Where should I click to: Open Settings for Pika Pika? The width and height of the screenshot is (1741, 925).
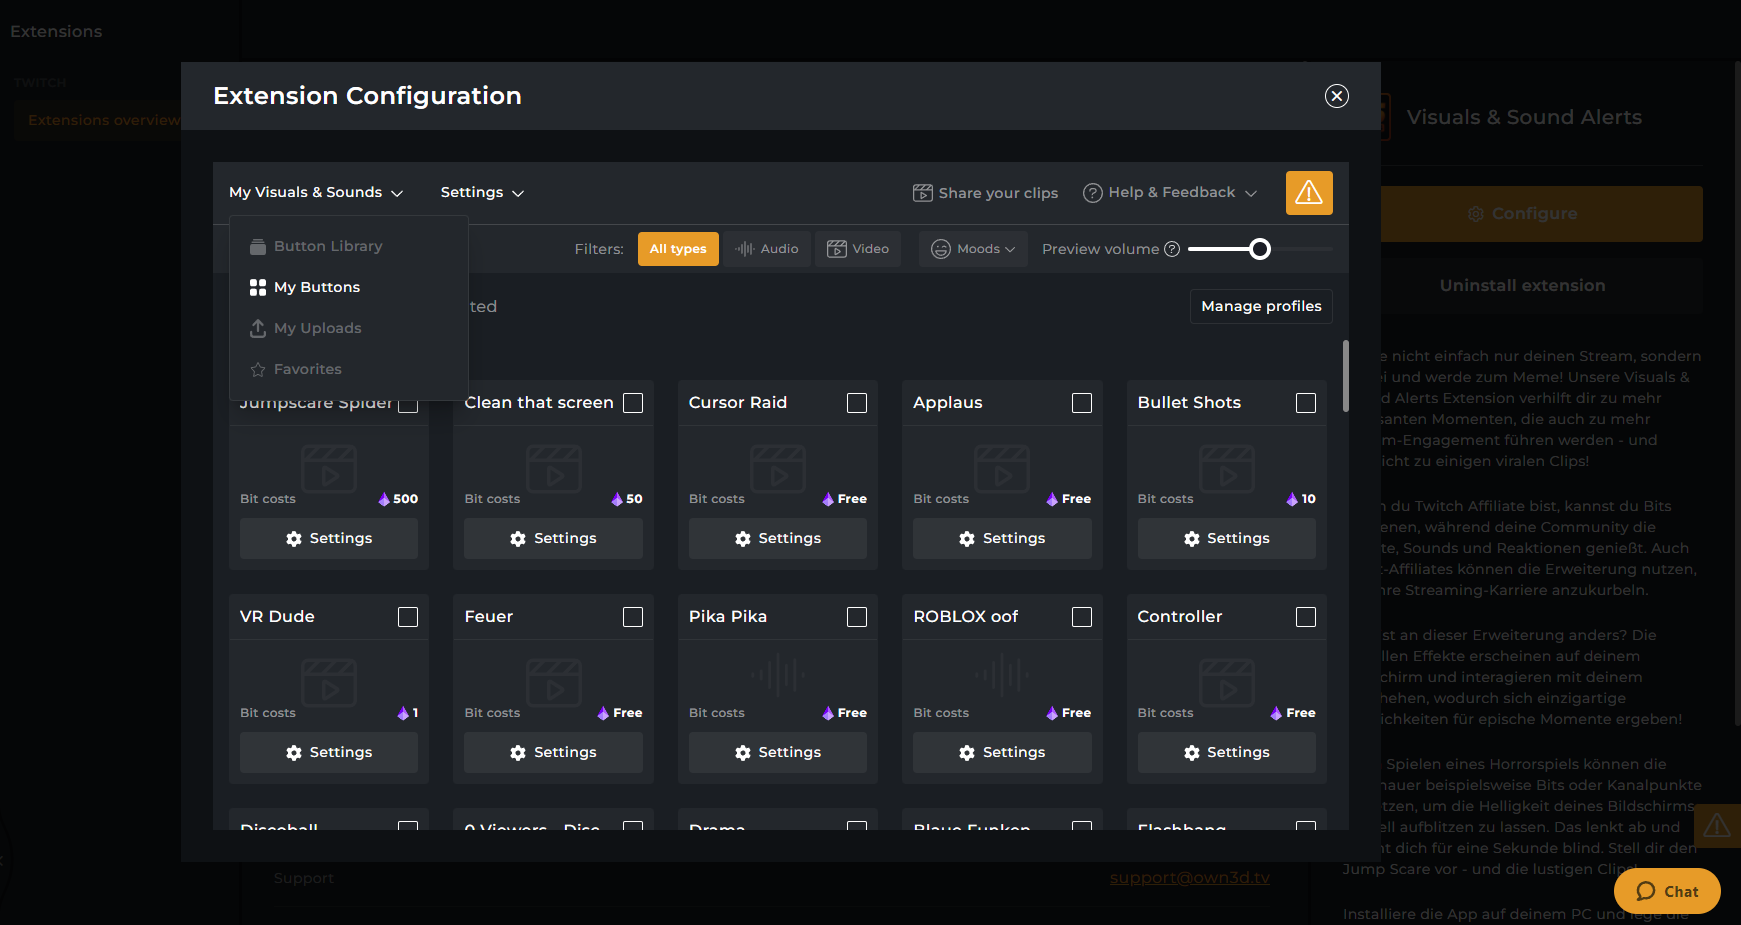pyautogui.click(x=778, y=753)
